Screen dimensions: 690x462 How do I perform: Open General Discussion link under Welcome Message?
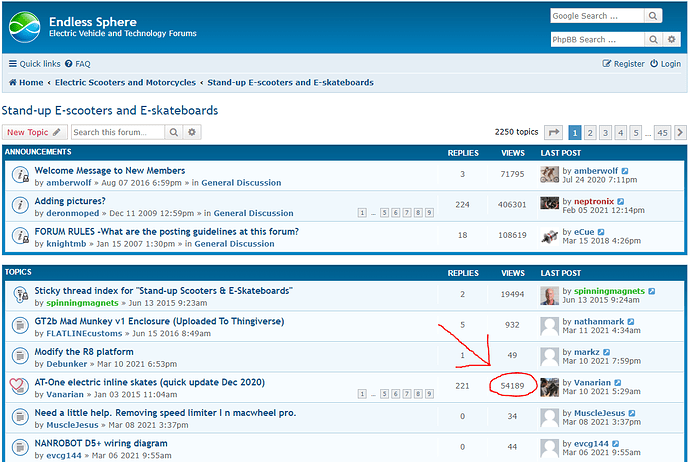[x=241, y=183]
